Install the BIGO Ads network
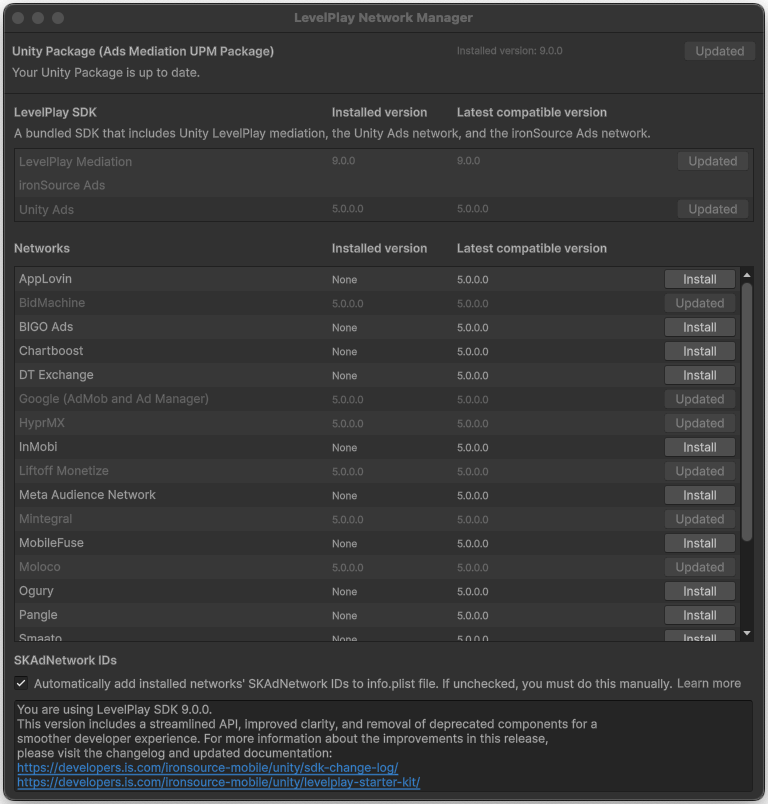Viewport: 768px width, 804px height. tap(699, 327)
